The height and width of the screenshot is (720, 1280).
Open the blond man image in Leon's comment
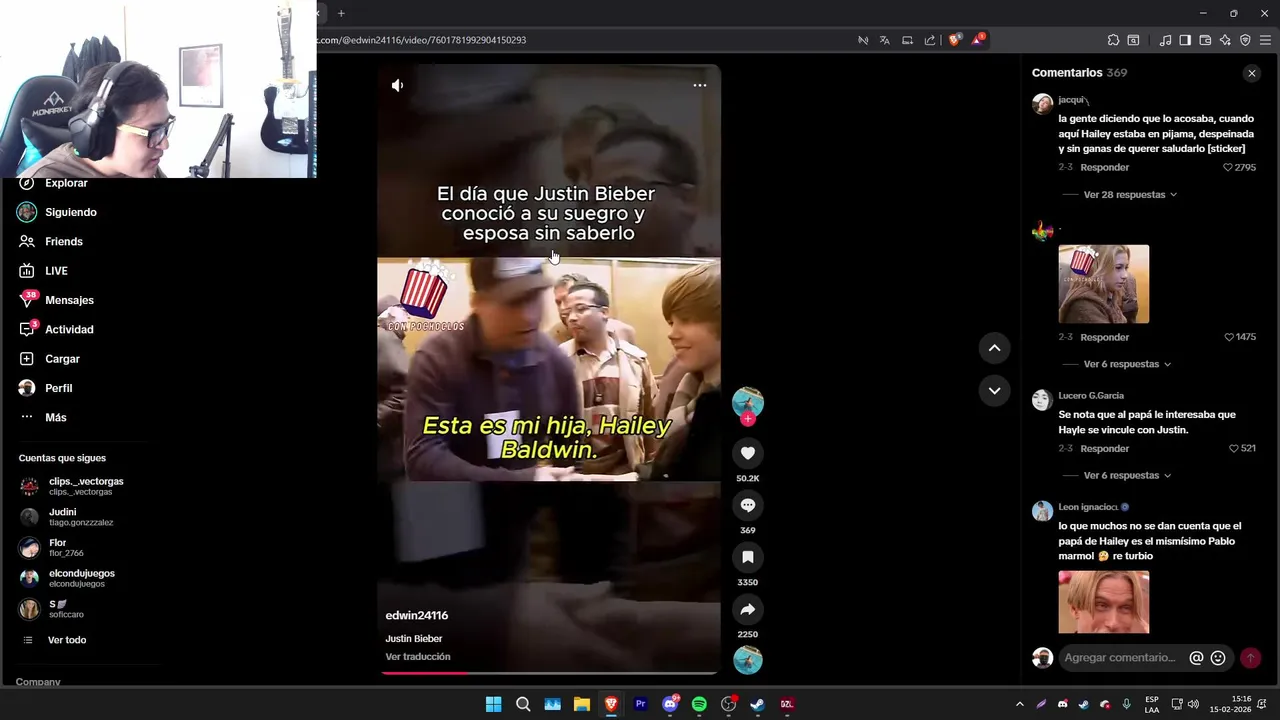click(x=1104, y=602)
